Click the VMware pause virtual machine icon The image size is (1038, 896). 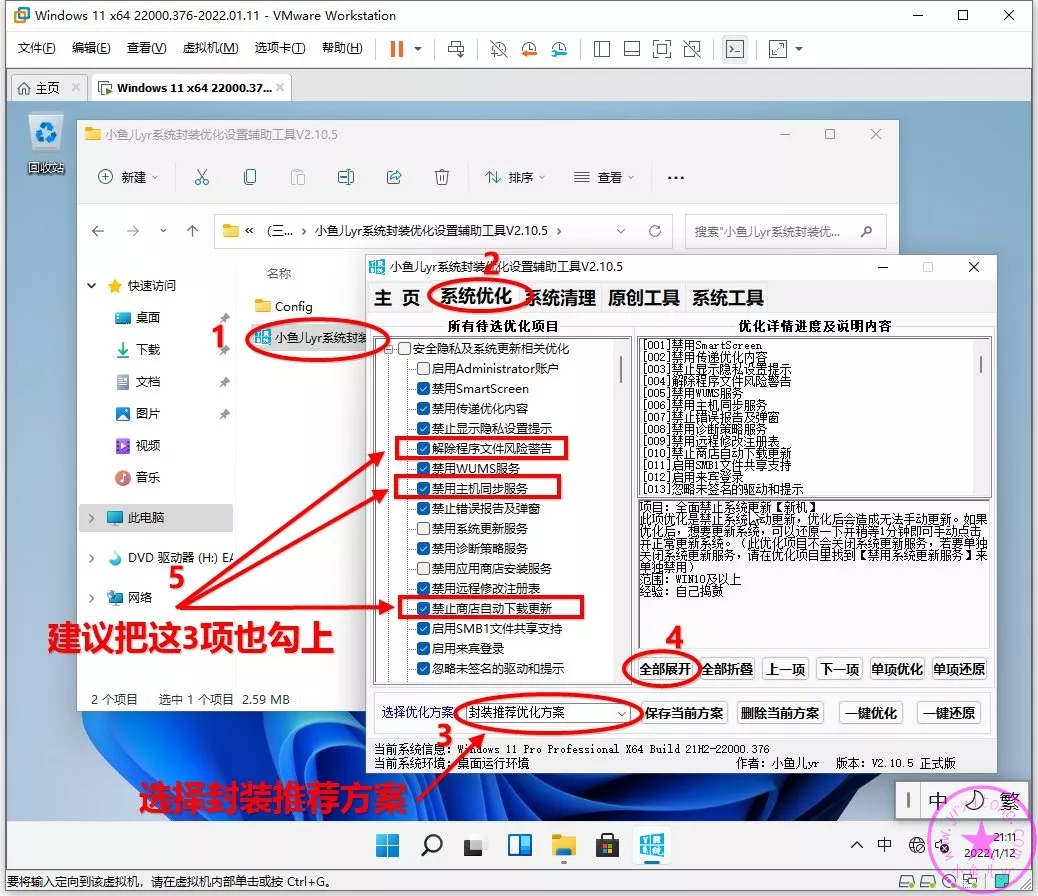tap(397, 49)
